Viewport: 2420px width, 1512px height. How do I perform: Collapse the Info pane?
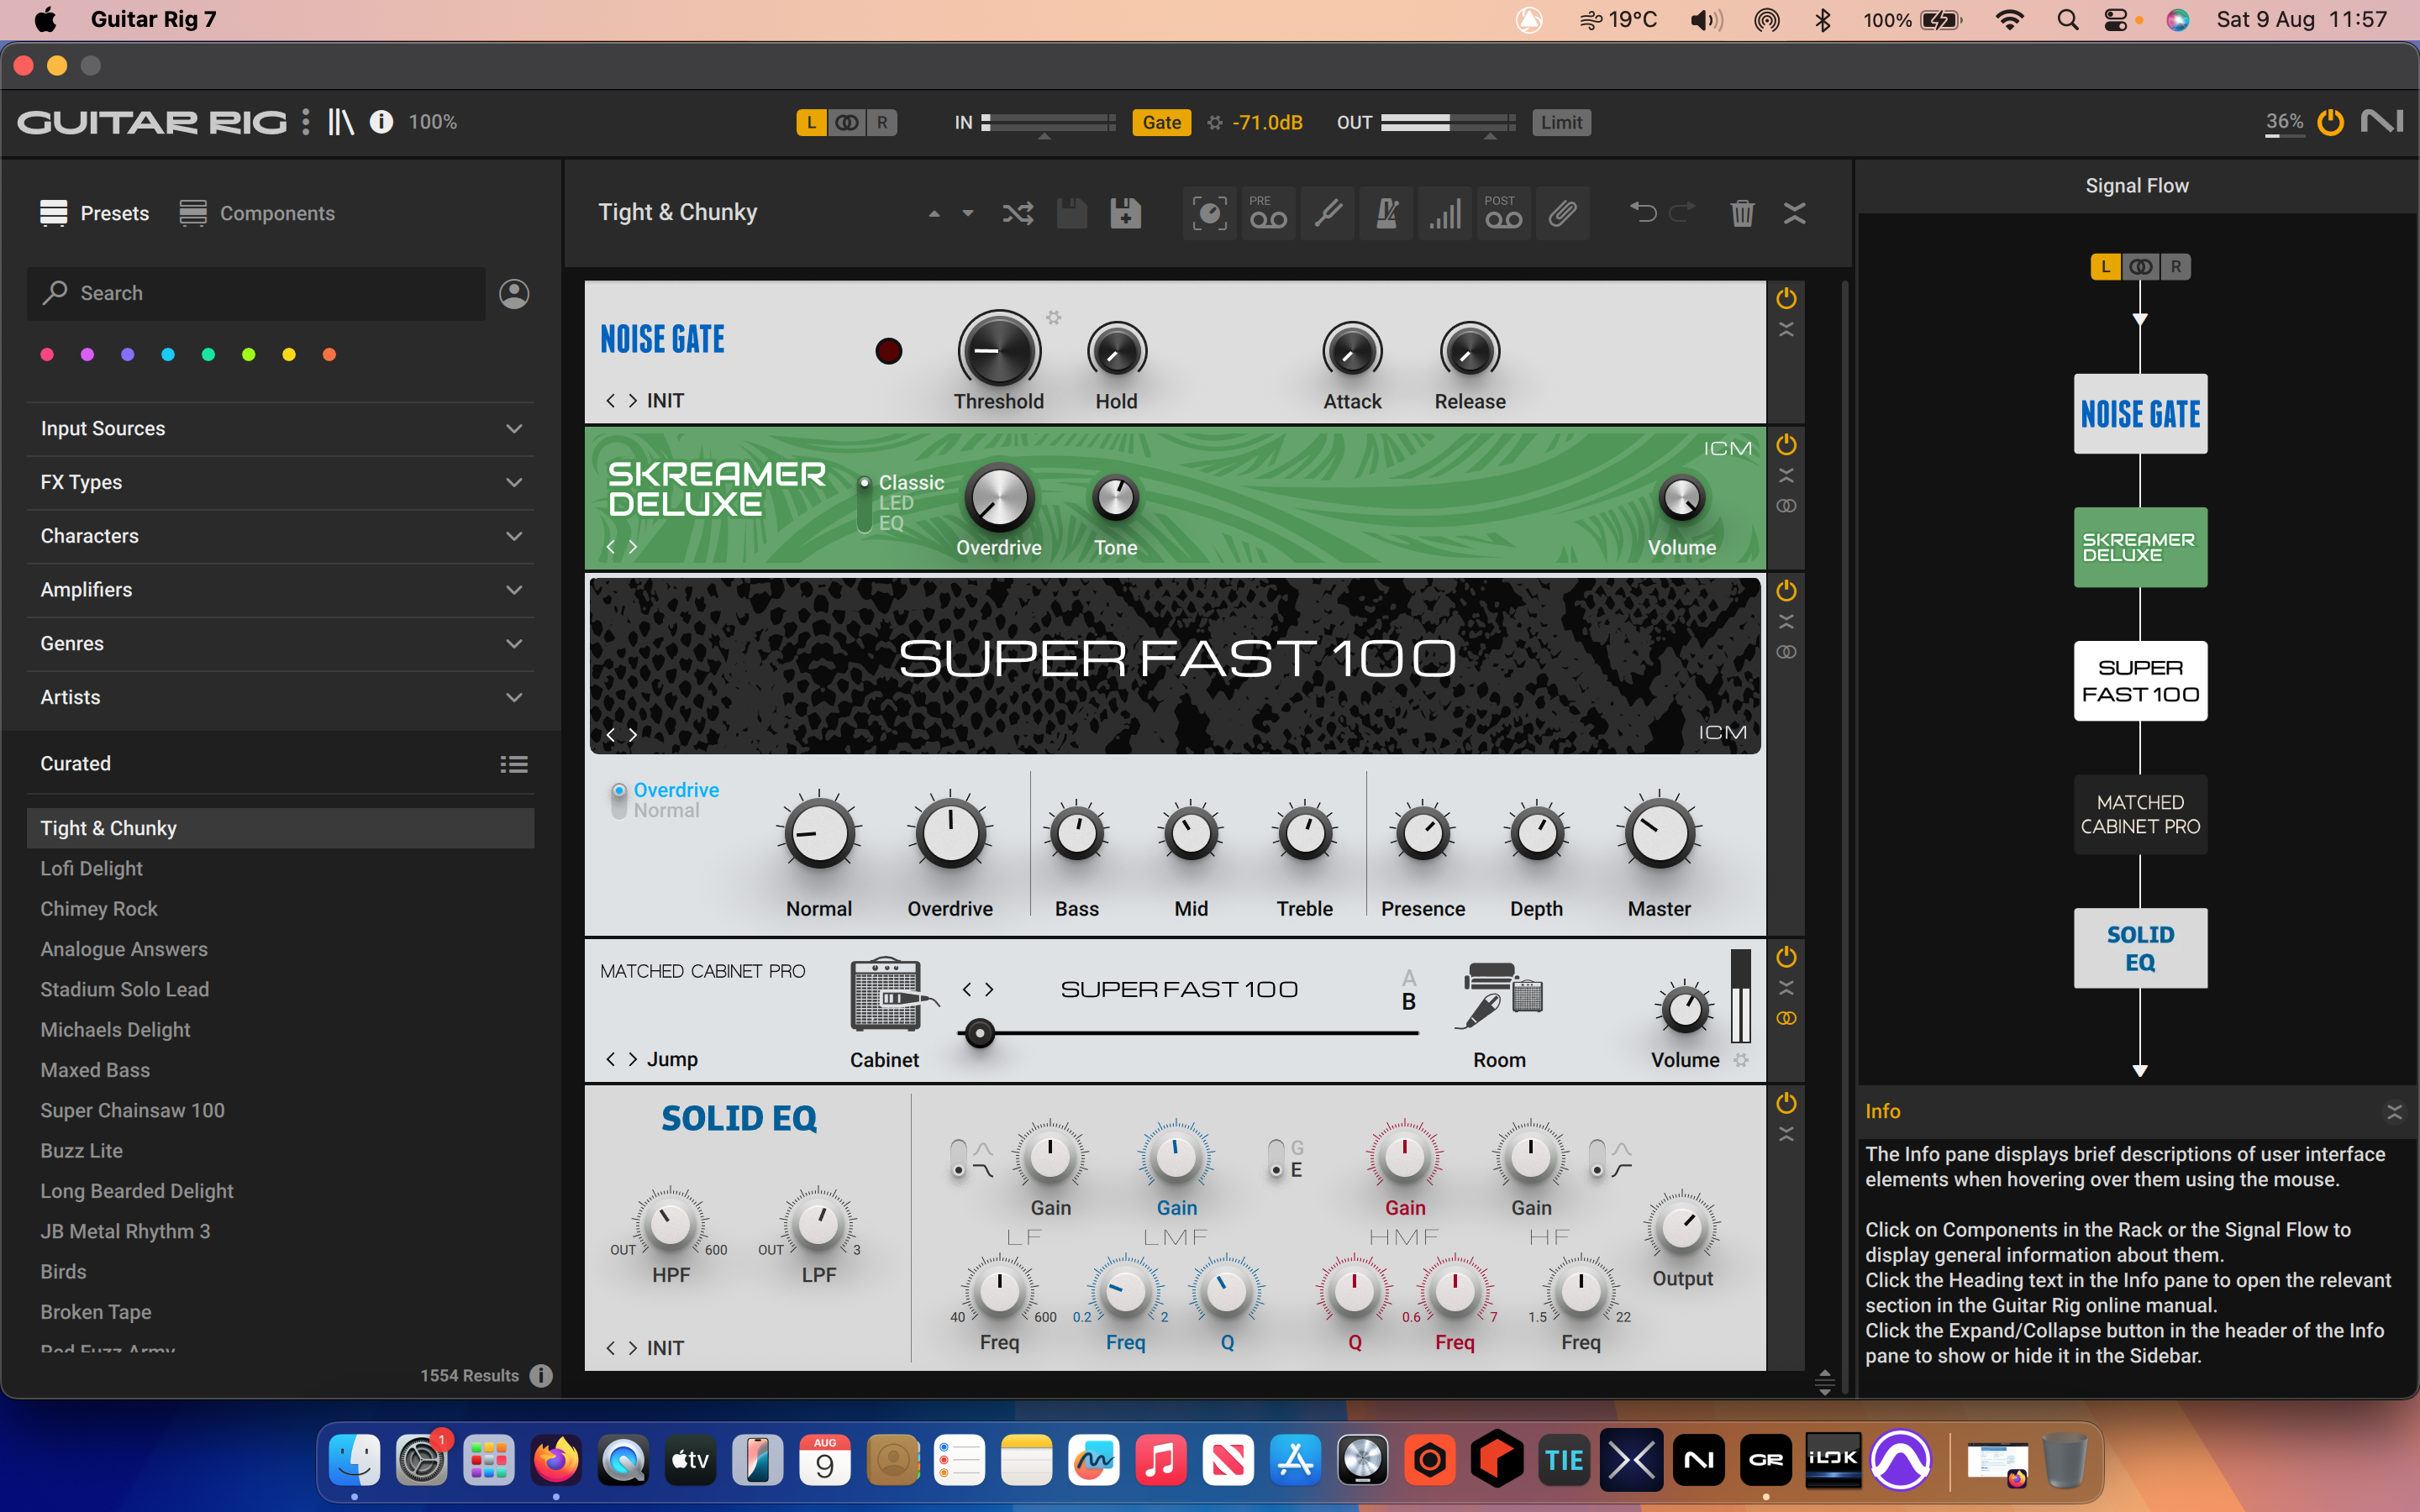[x=2394, y=1112]
